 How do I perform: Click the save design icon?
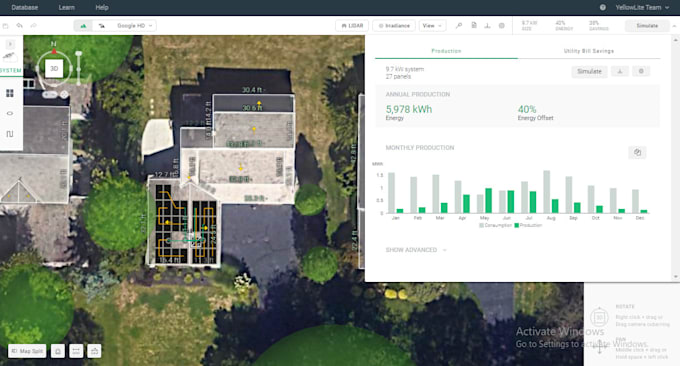6,26
